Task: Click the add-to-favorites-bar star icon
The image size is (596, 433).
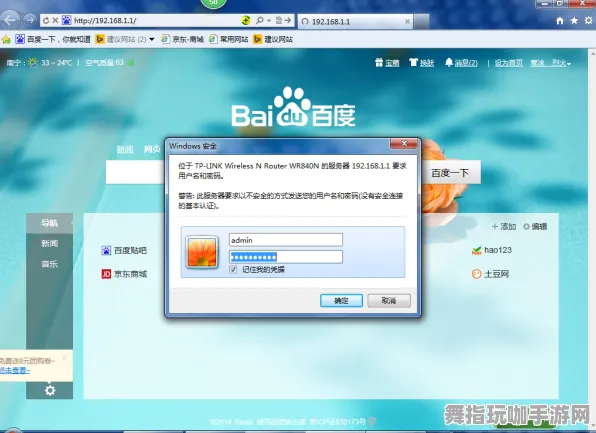Action: pyautogui.click(x=6, y=39)
